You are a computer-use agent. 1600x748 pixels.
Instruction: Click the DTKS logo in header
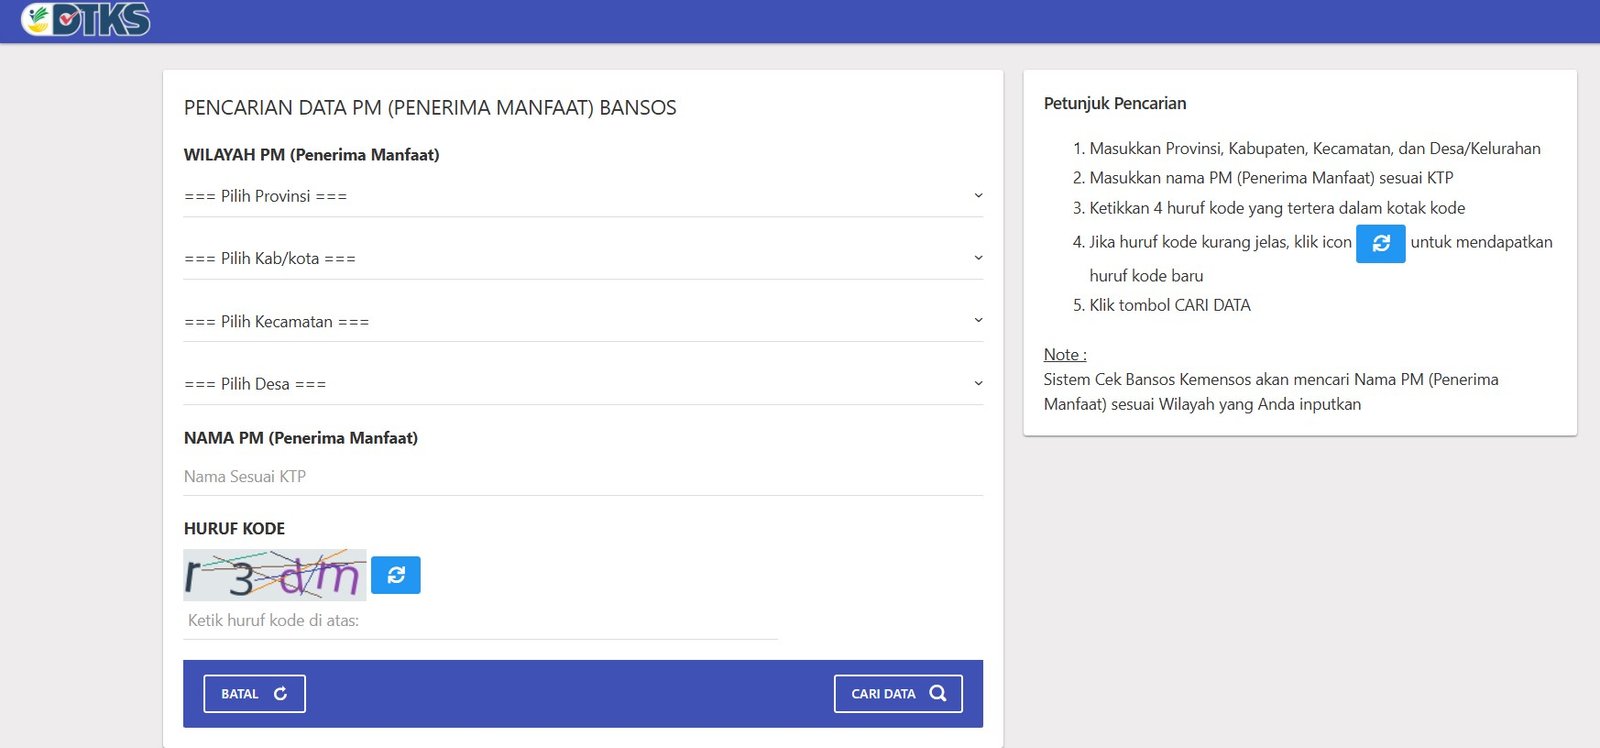point(86,19)
